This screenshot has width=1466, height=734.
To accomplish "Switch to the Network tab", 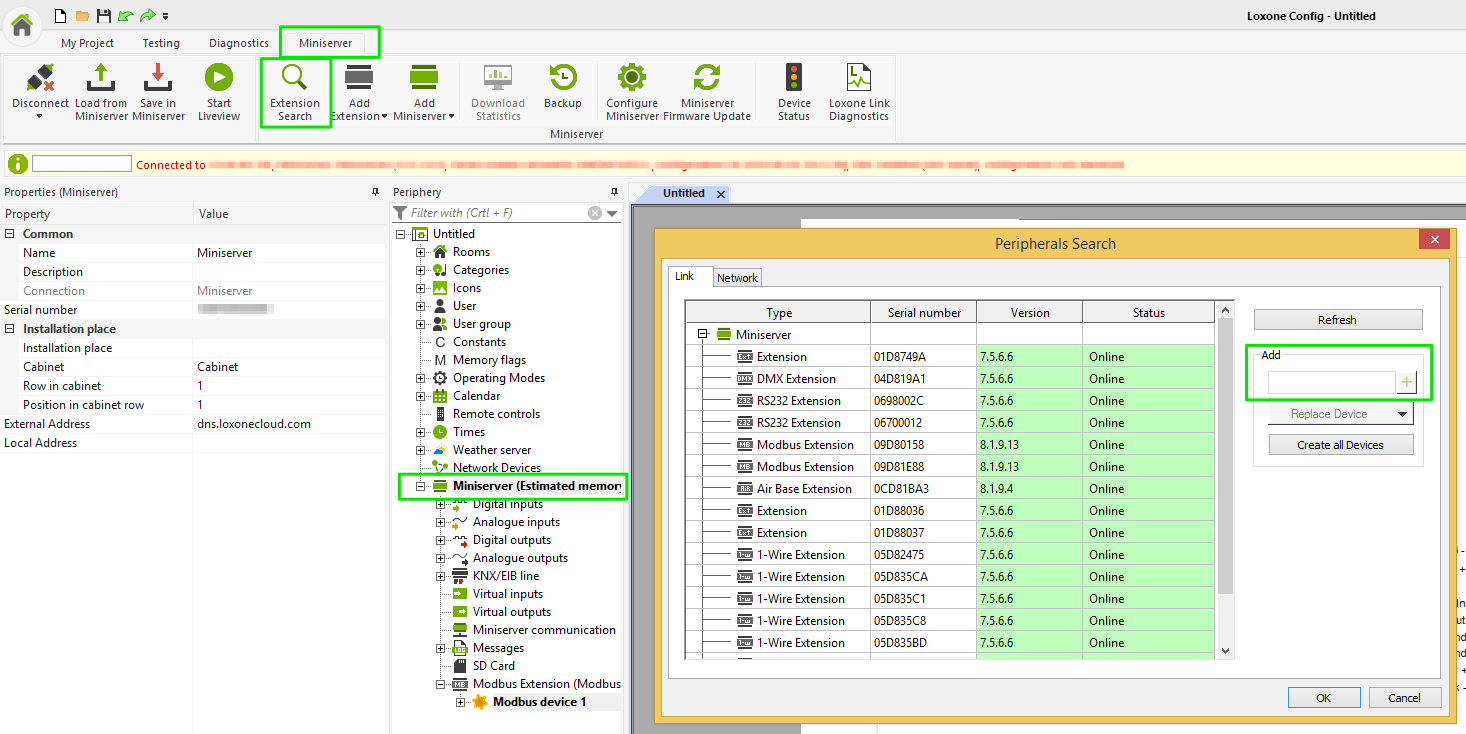I will pos(737,278).
